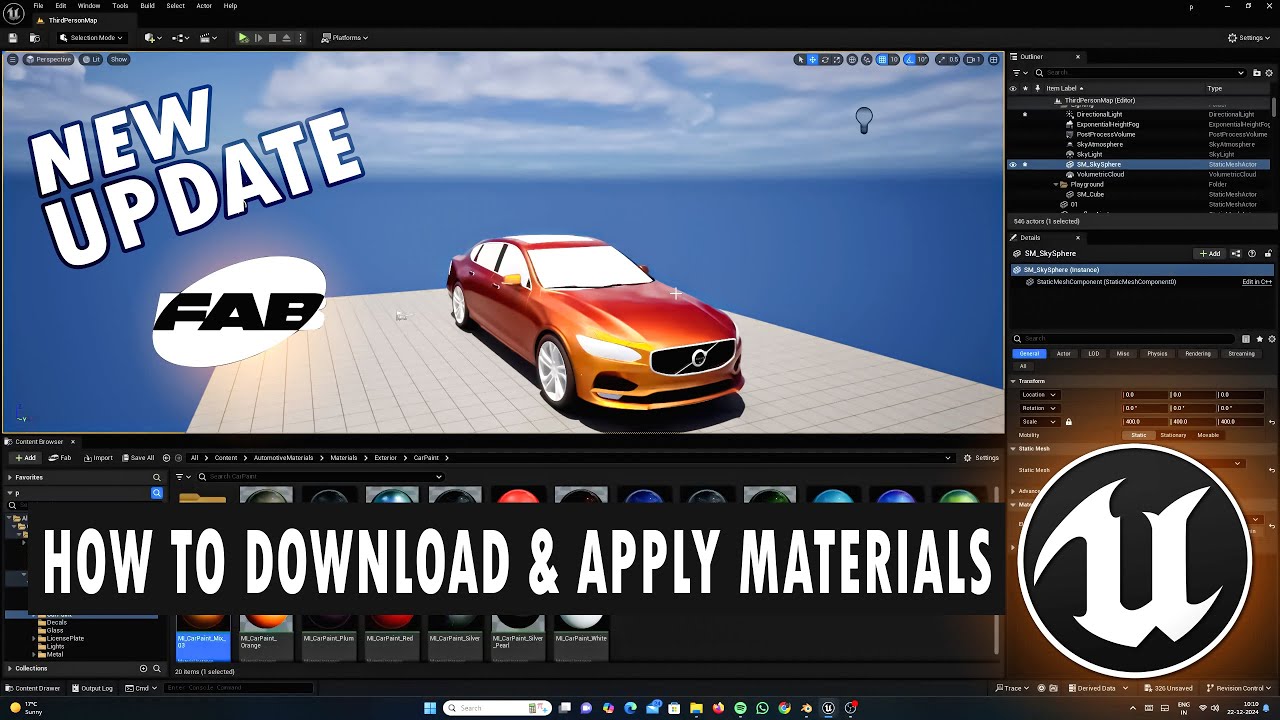Collapse the Transform section in Details
This screenshot has height=720, width=1280.
pos(1012,381)
